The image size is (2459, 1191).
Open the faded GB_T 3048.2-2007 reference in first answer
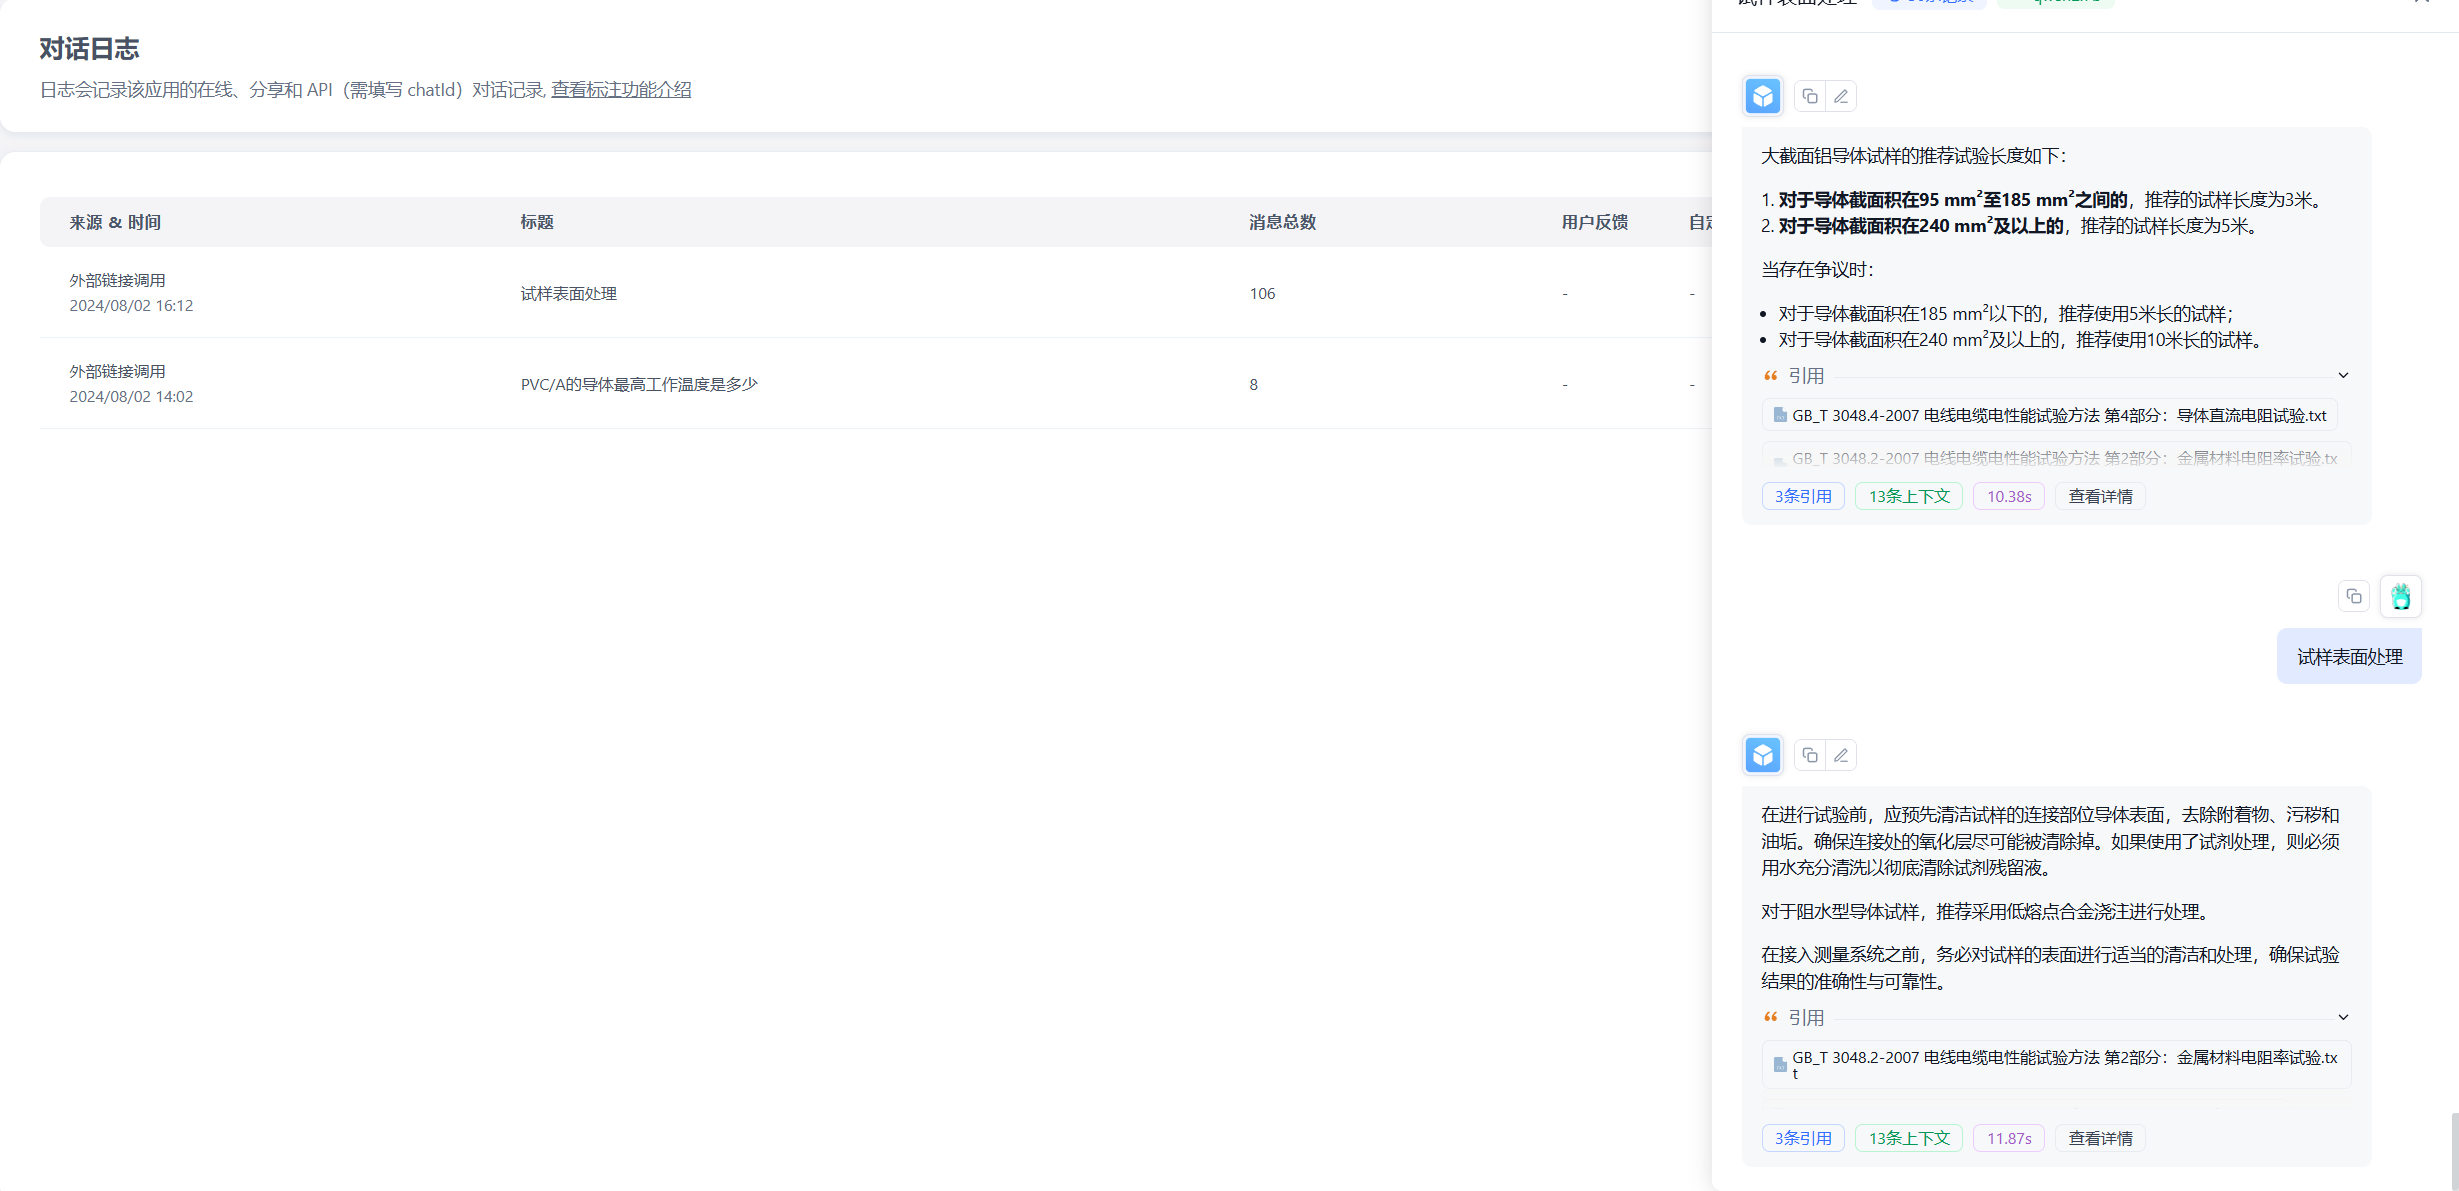click(x=2056, y=458)
